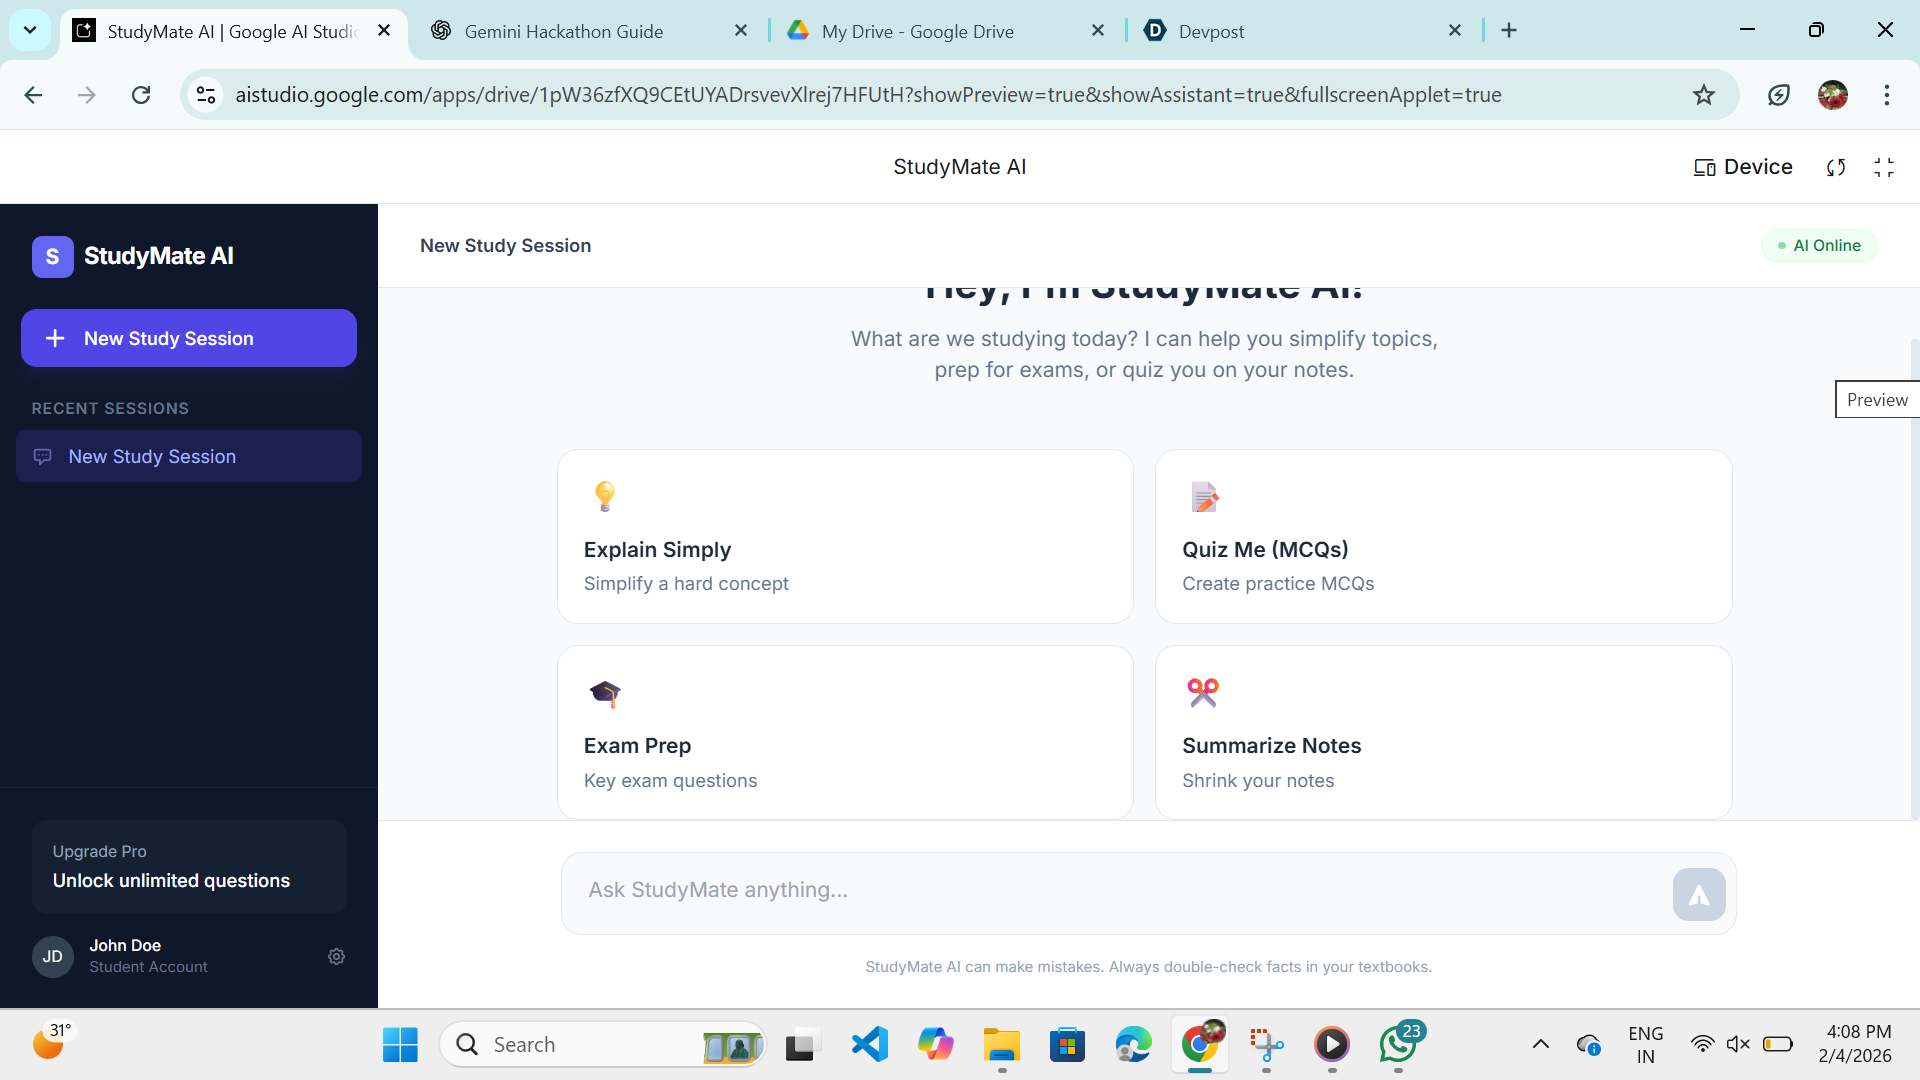Click the reload applet icon beside Device

[1835, 168]
